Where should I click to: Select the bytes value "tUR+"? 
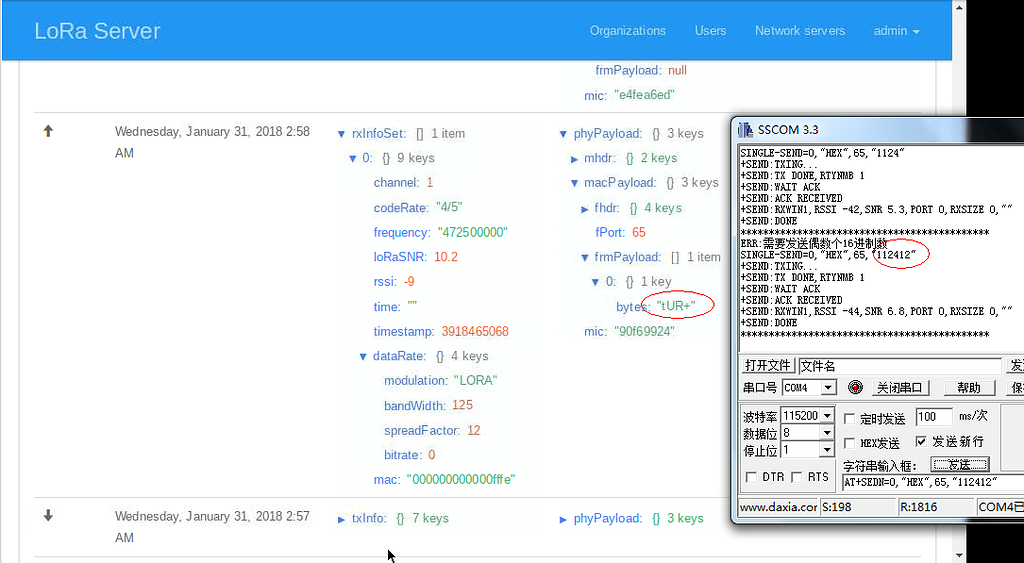(677, 306)
